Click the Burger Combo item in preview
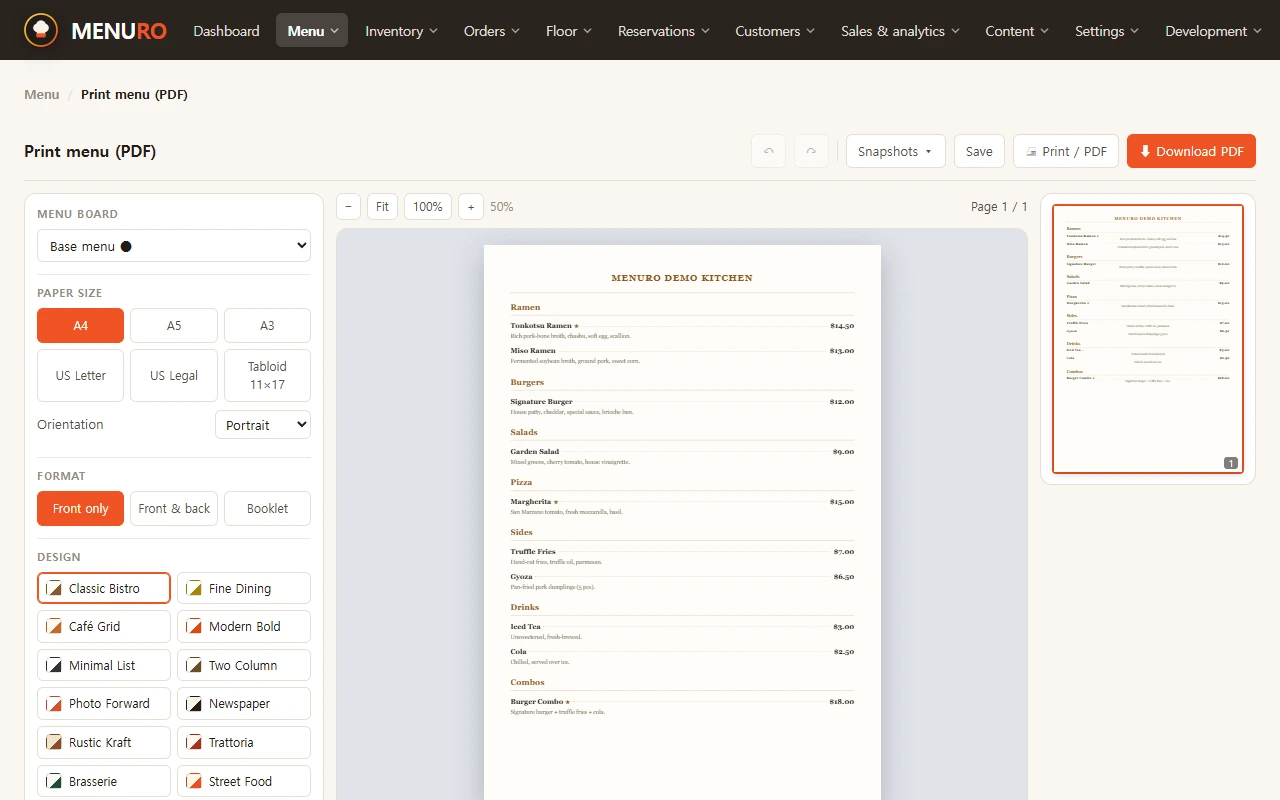Image resolution: width=1280 pixels, height=800 pixels. (x=682, y=706)
